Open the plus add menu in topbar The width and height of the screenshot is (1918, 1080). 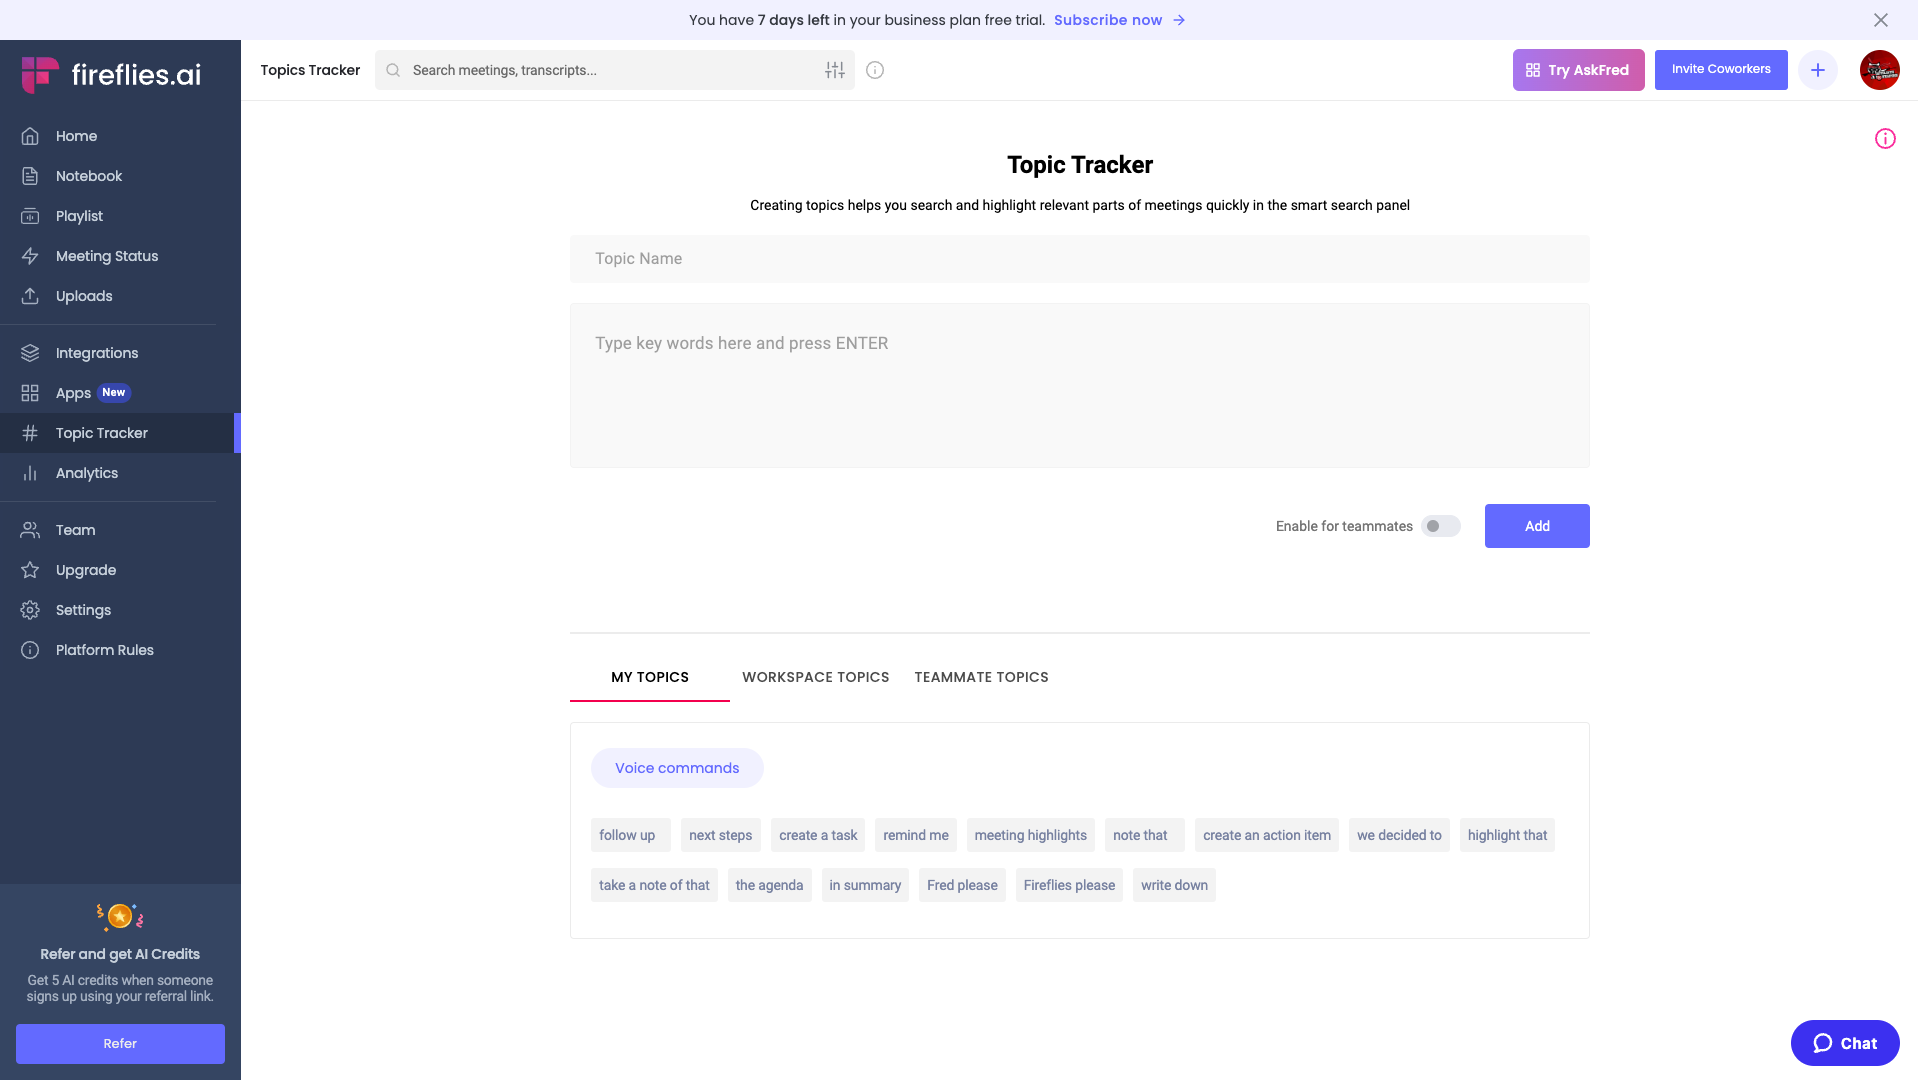tap(1818, 70)
